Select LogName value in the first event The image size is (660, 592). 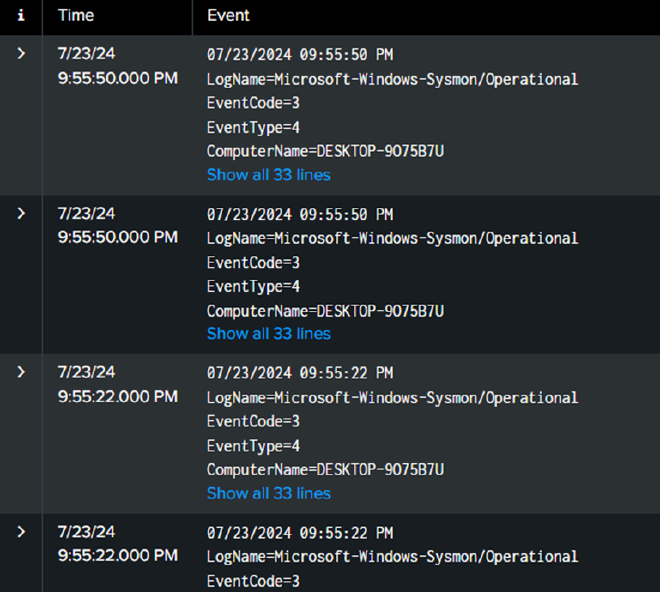(426, 79)
